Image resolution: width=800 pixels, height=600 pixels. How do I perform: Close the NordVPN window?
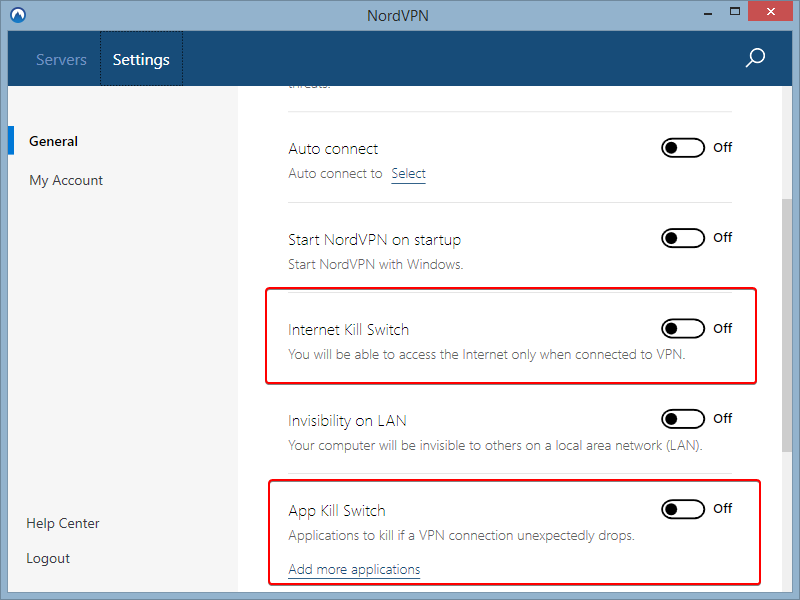[770, 11]
